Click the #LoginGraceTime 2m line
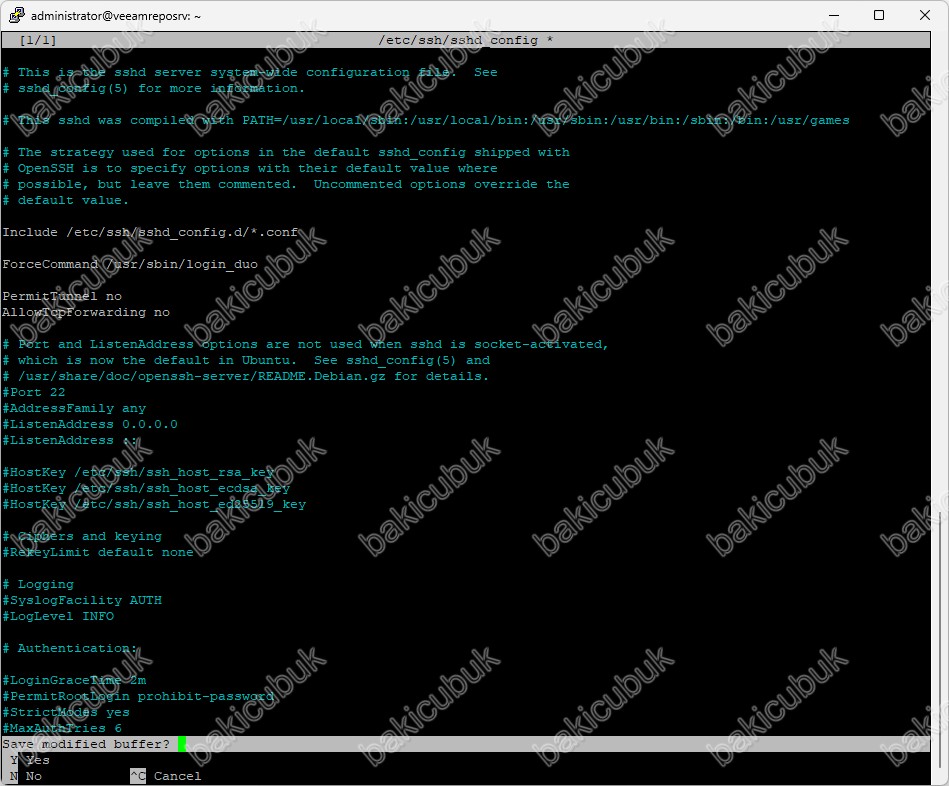This screenshot has width=949, height=786. (x=74, y=680)
